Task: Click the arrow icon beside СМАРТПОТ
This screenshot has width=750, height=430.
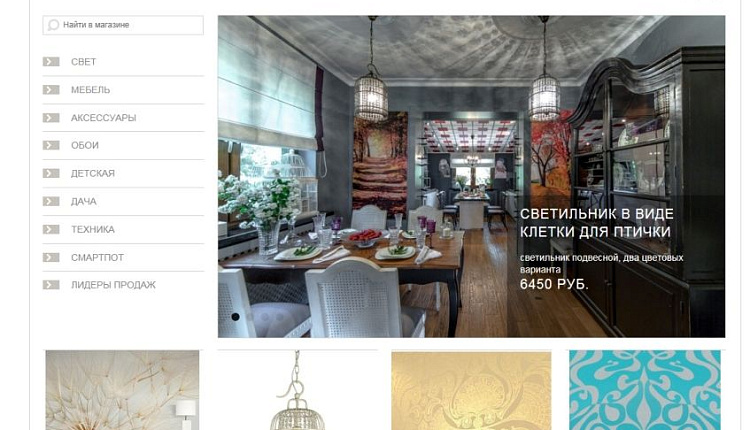Action: pyautogui.click(x=51, y=257)
